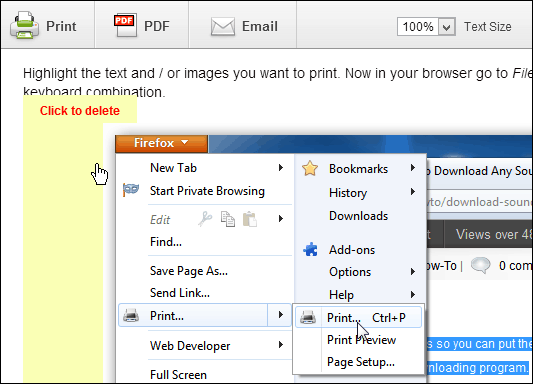Open the History menu entry
This screenshot has height=384, width=533.
coord(348,193)
